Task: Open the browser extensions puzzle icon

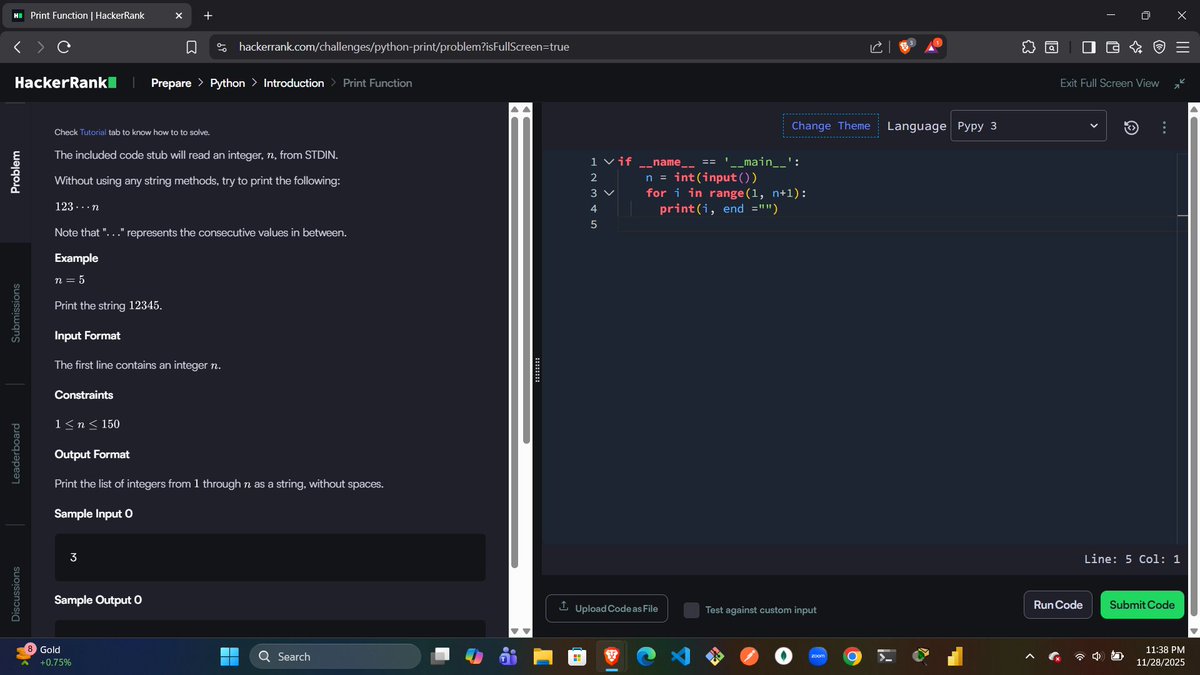Action: click(1027, 46)
